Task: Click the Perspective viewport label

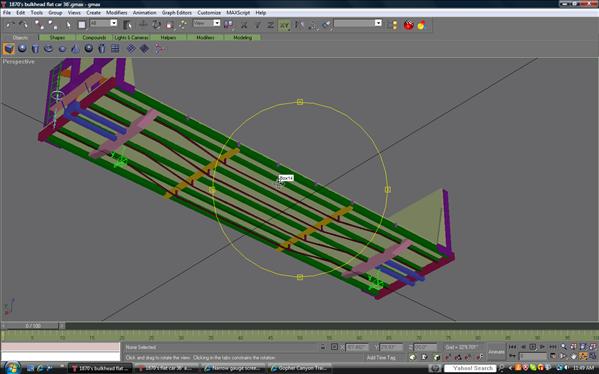Action: pyautogui.click(x=18, y=62)
